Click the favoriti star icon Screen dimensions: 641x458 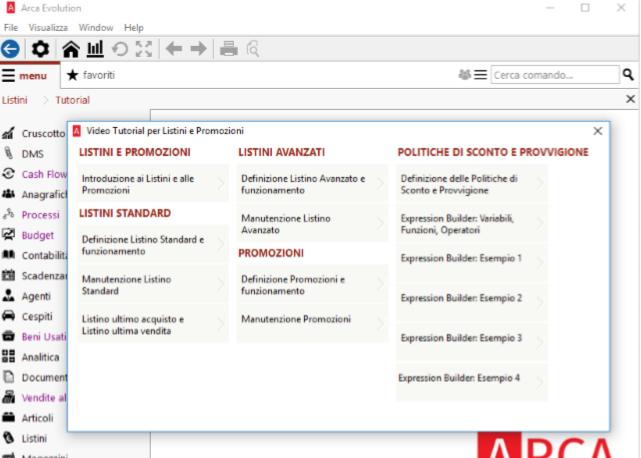[72, 75]
